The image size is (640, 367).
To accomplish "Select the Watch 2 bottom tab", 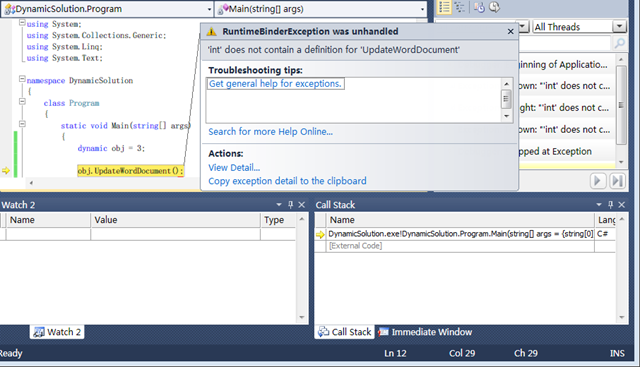I will [57, 332].
